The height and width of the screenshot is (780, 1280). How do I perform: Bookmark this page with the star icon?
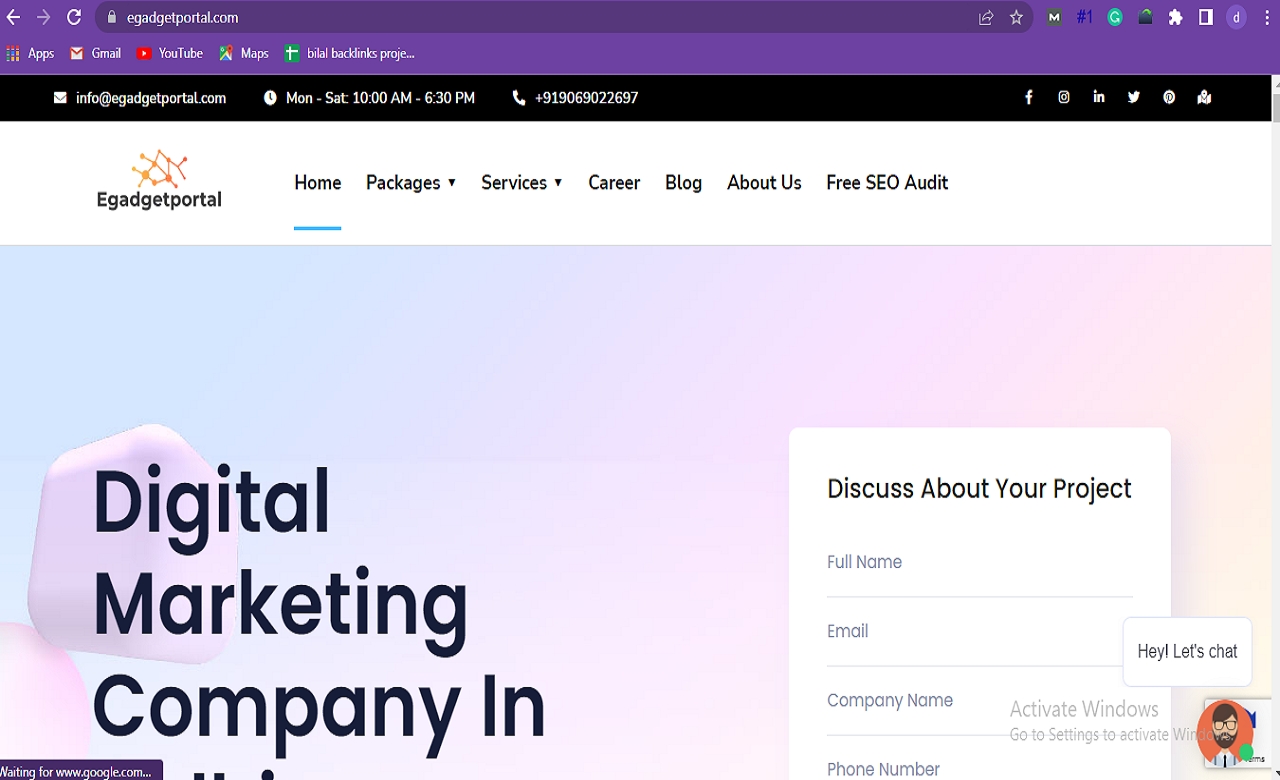[1016, 17]
